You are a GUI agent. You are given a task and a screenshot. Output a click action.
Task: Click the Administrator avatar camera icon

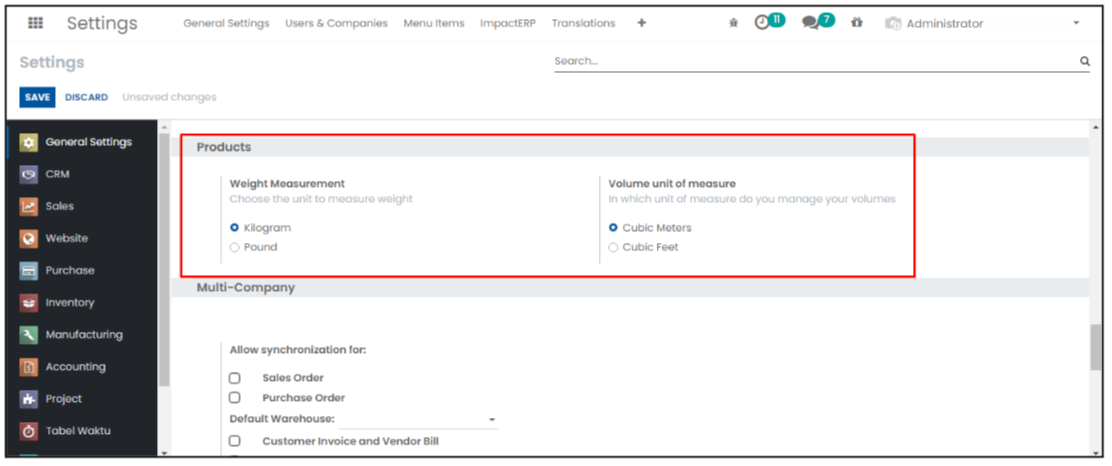coord(893,23)
